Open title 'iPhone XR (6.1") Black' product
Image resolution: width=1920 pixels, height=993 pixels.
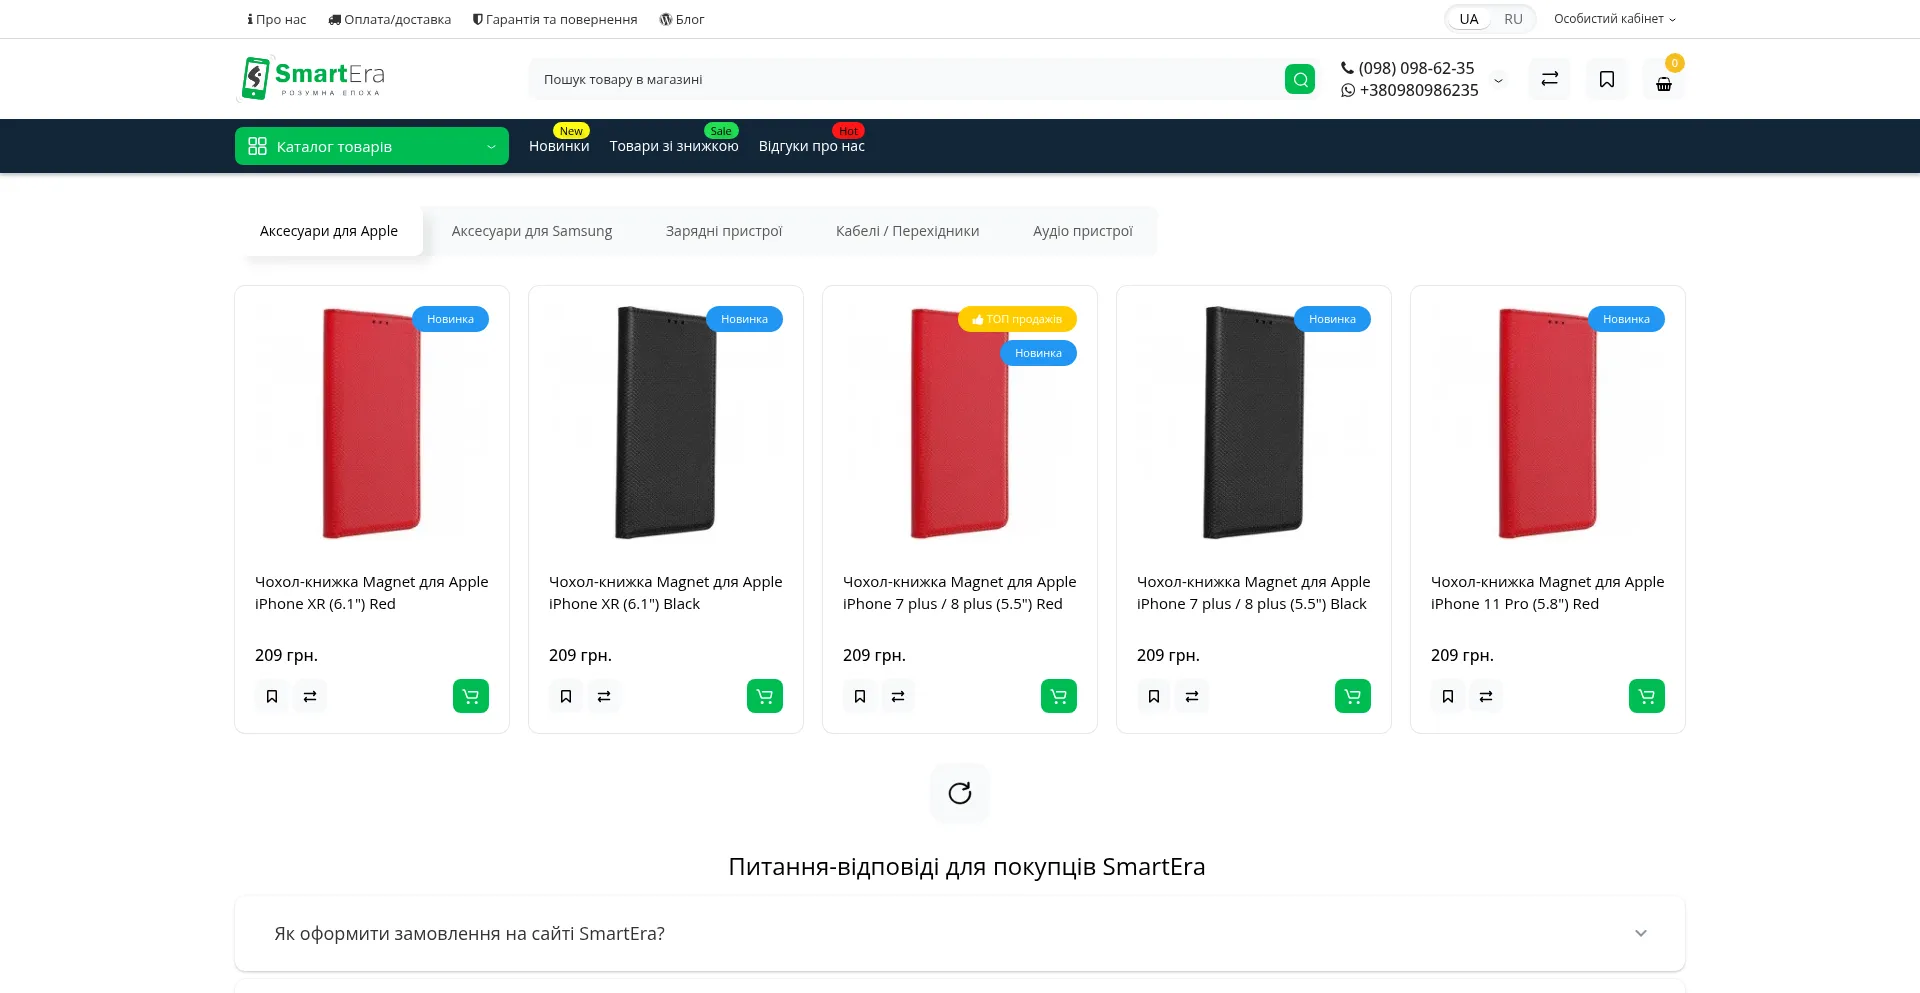point(666,593)
